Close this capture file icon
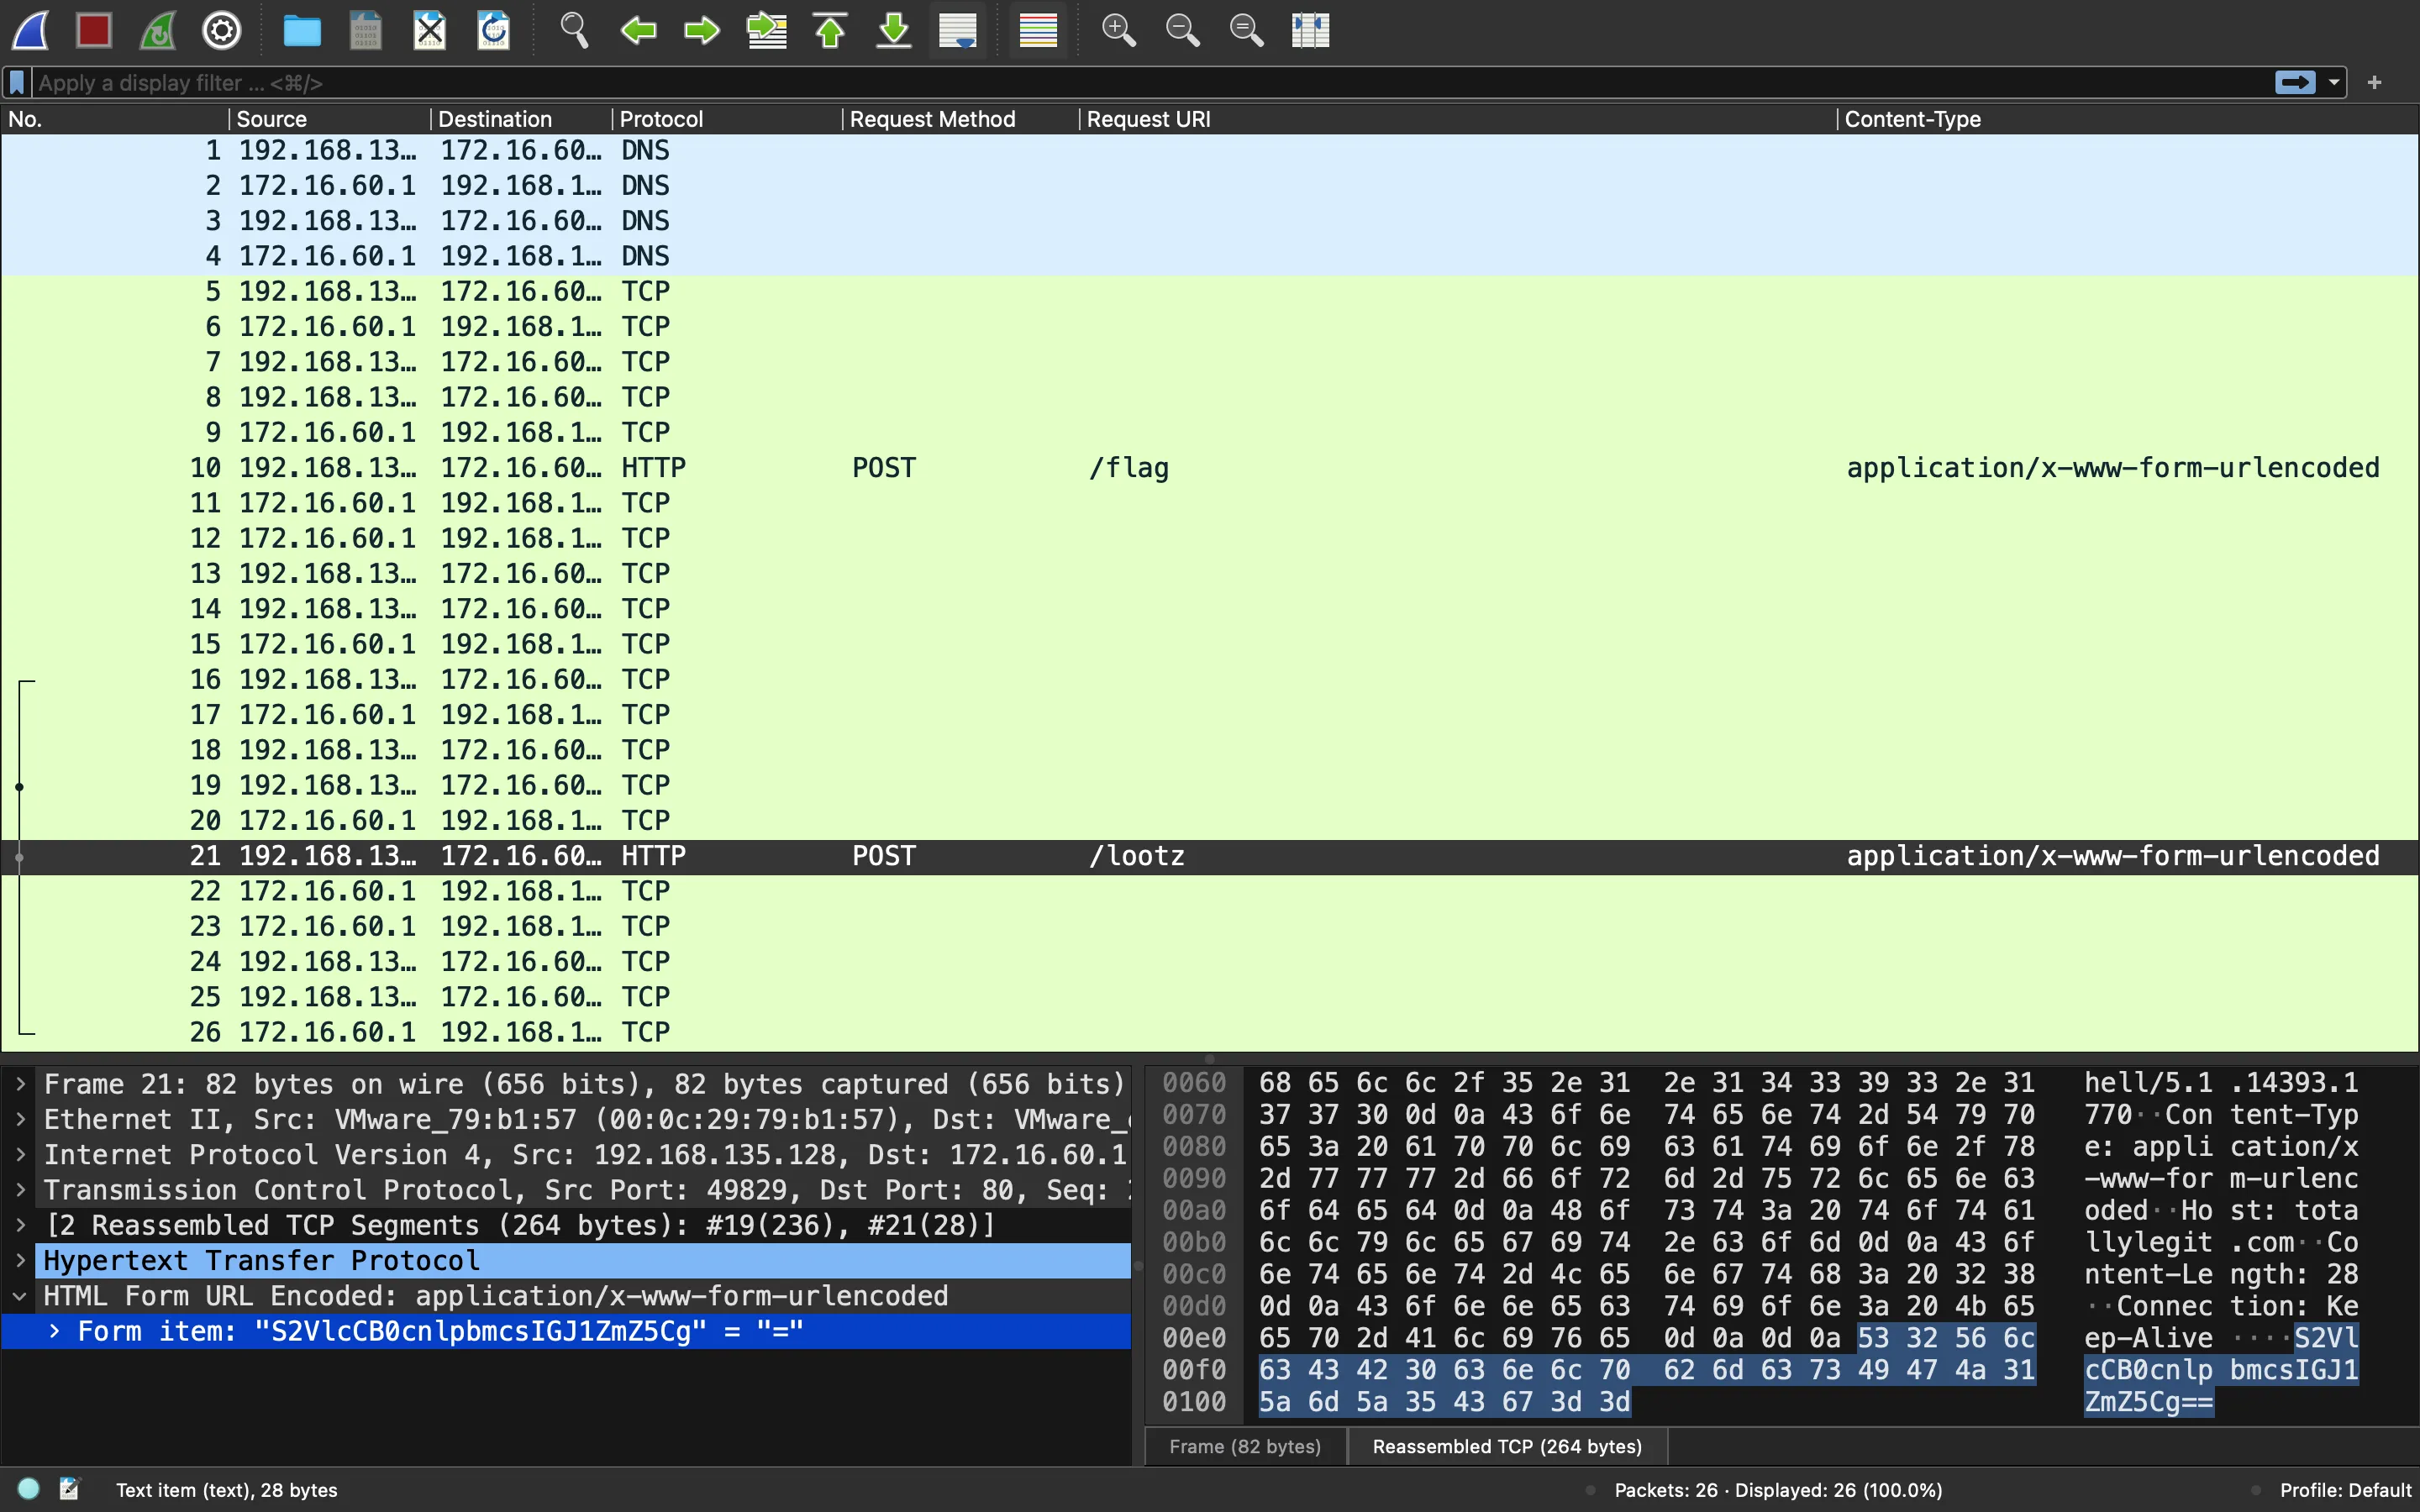This screenshot has width=2420, height=1512. coord(430,30)
